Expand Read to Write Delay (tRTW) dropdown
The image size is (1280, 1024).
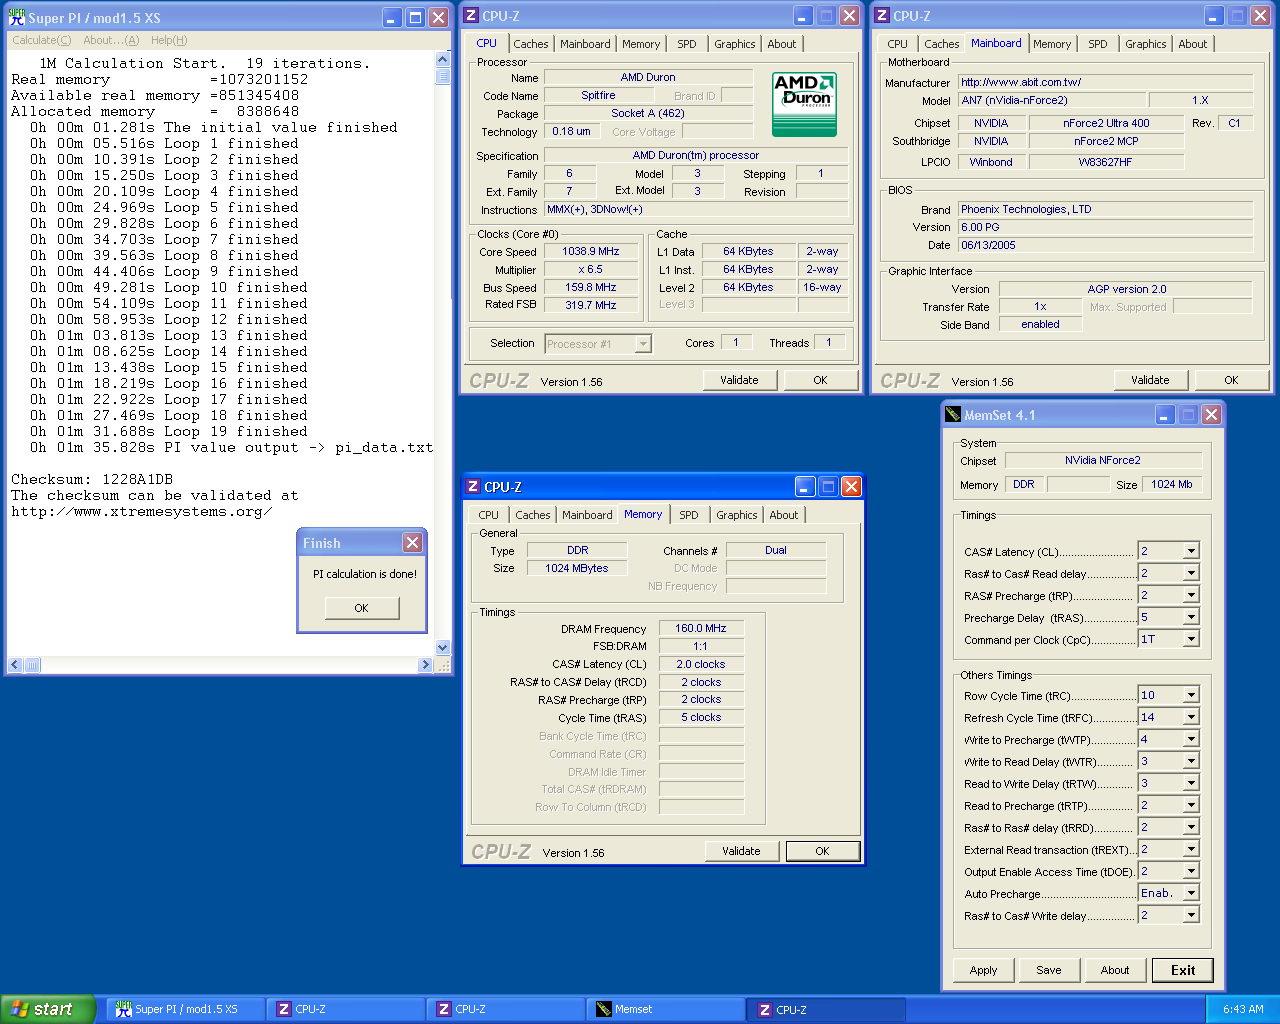click(1190, 783)
